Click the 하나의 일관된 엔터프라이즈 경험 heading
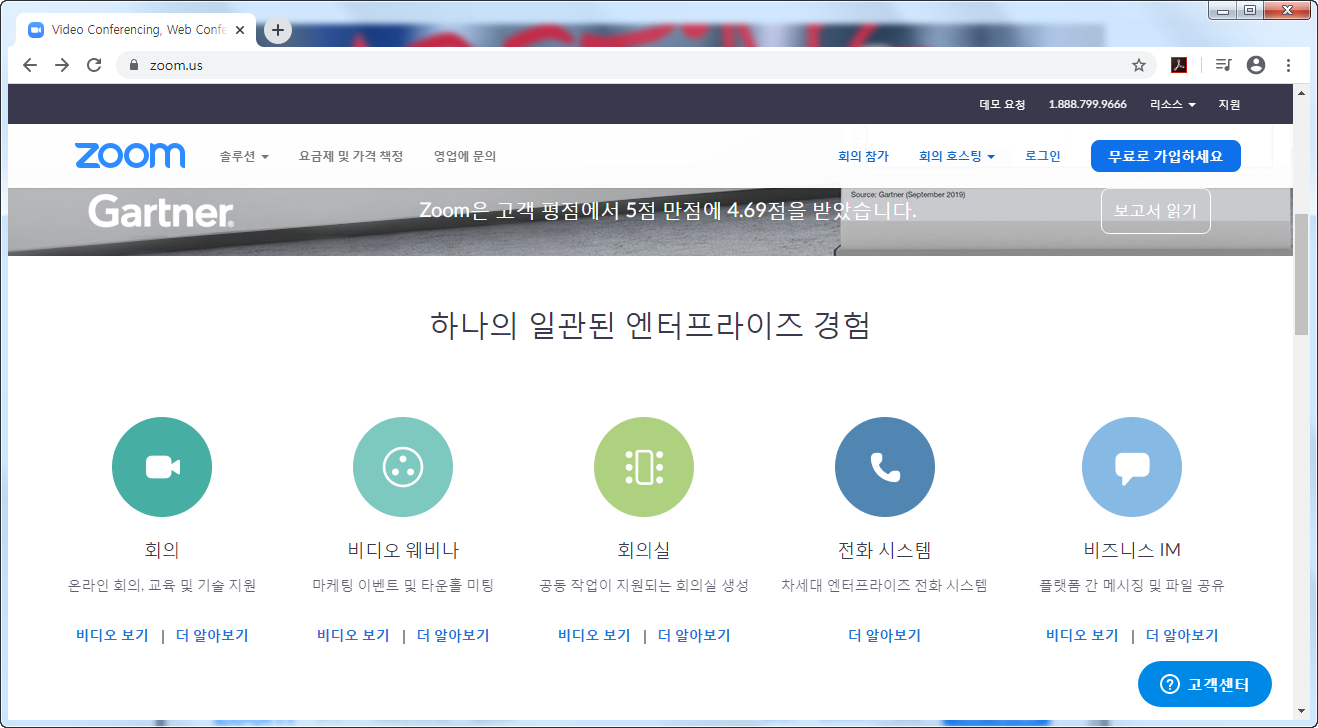This screenshot has height=728, width=1318. point(650,325)
